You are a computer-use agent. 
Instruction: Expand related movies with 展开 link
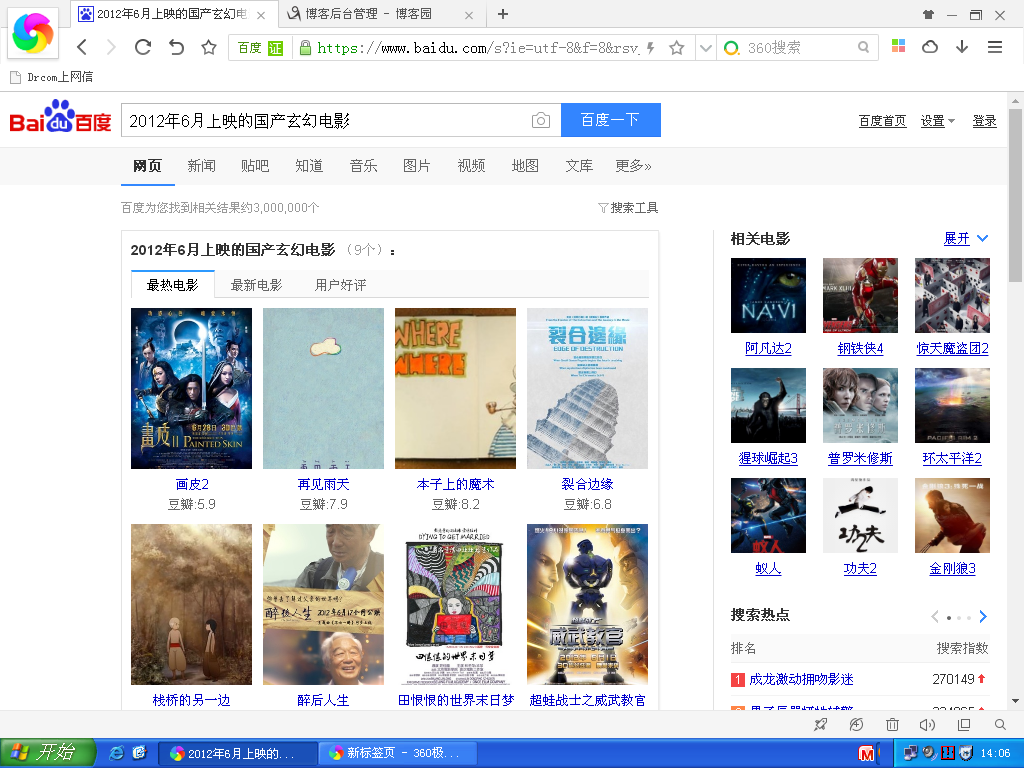pyautogui.click(x=965, y=238)
